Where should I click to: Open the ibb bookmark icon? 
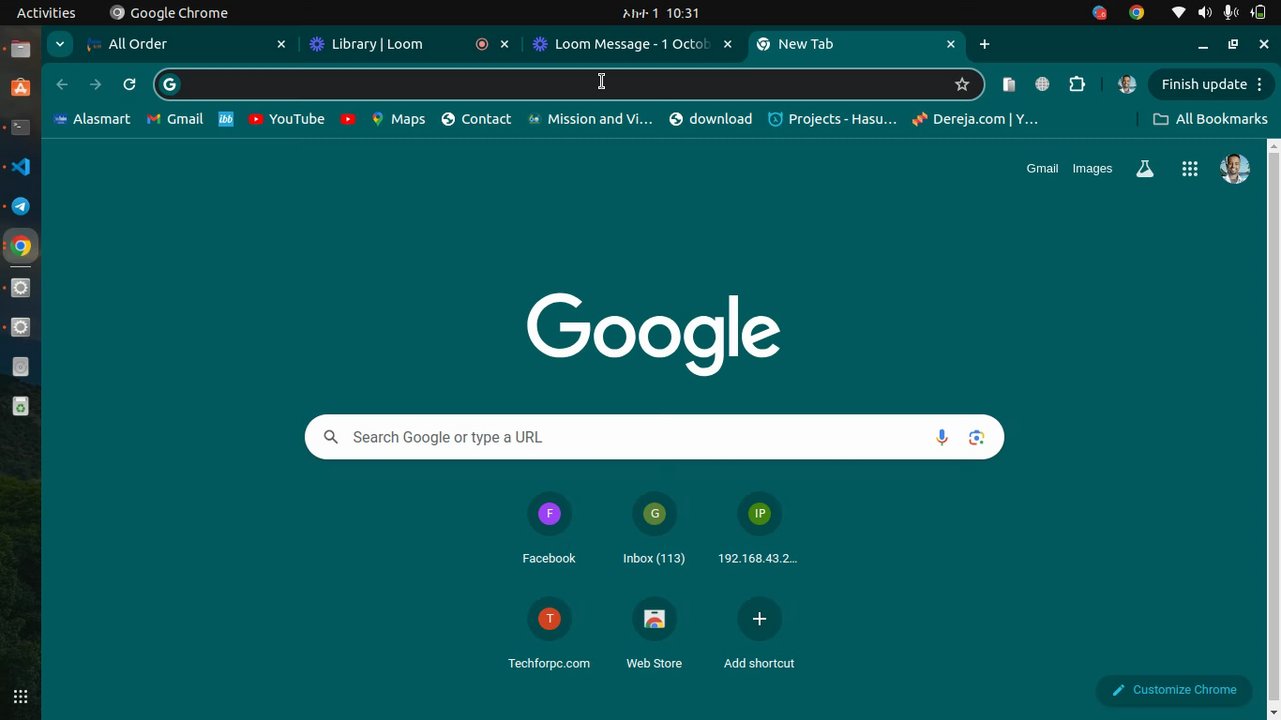[x=226, y=119]
